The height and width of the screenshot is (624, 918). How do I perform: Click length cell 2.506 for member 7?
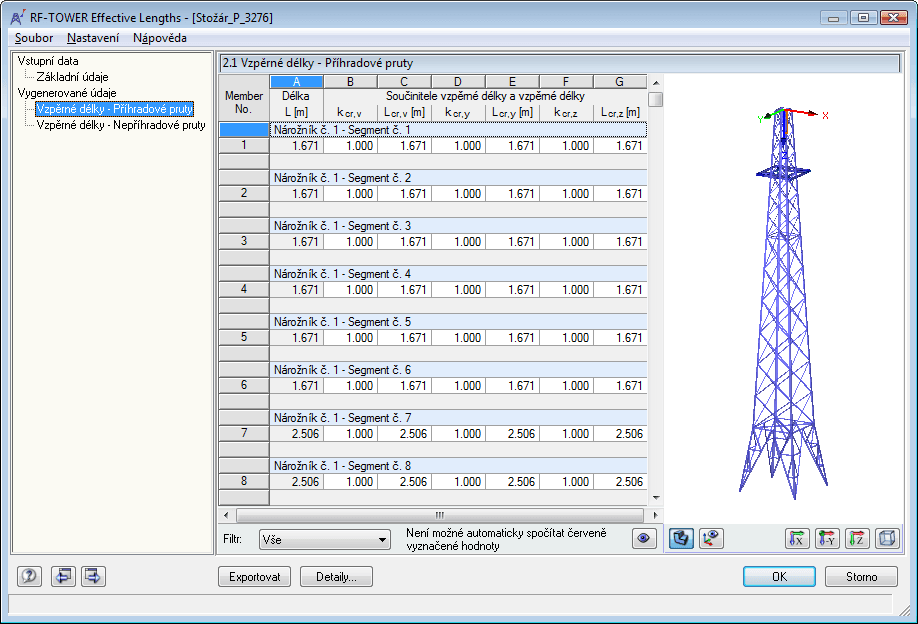point(297,434)
